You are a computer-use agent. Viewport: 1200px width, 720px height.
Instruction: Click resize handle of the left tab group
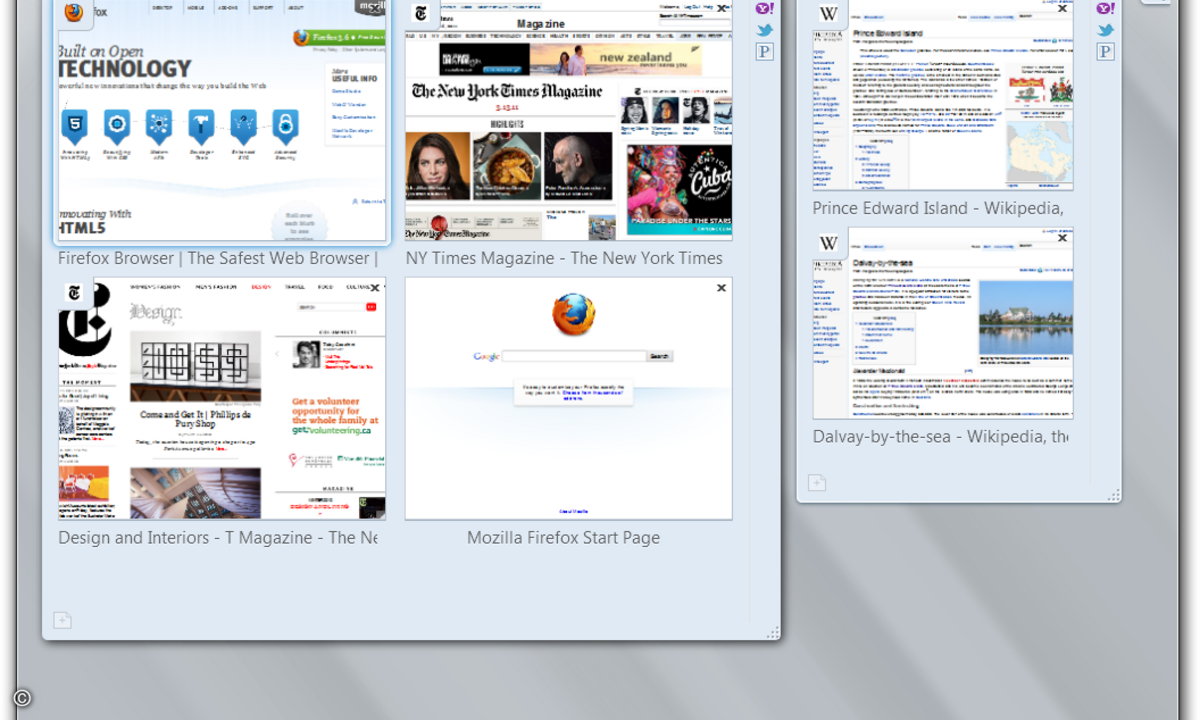[772, 632]
